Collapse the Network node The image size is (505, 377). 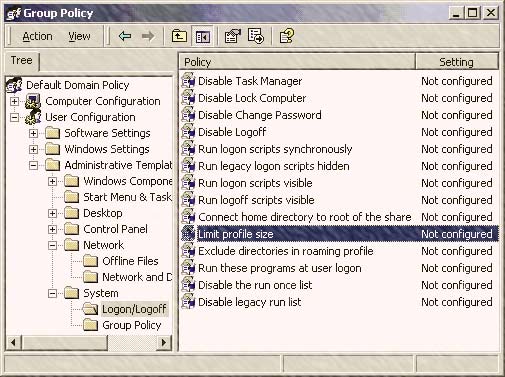click(x=52, y=245)
